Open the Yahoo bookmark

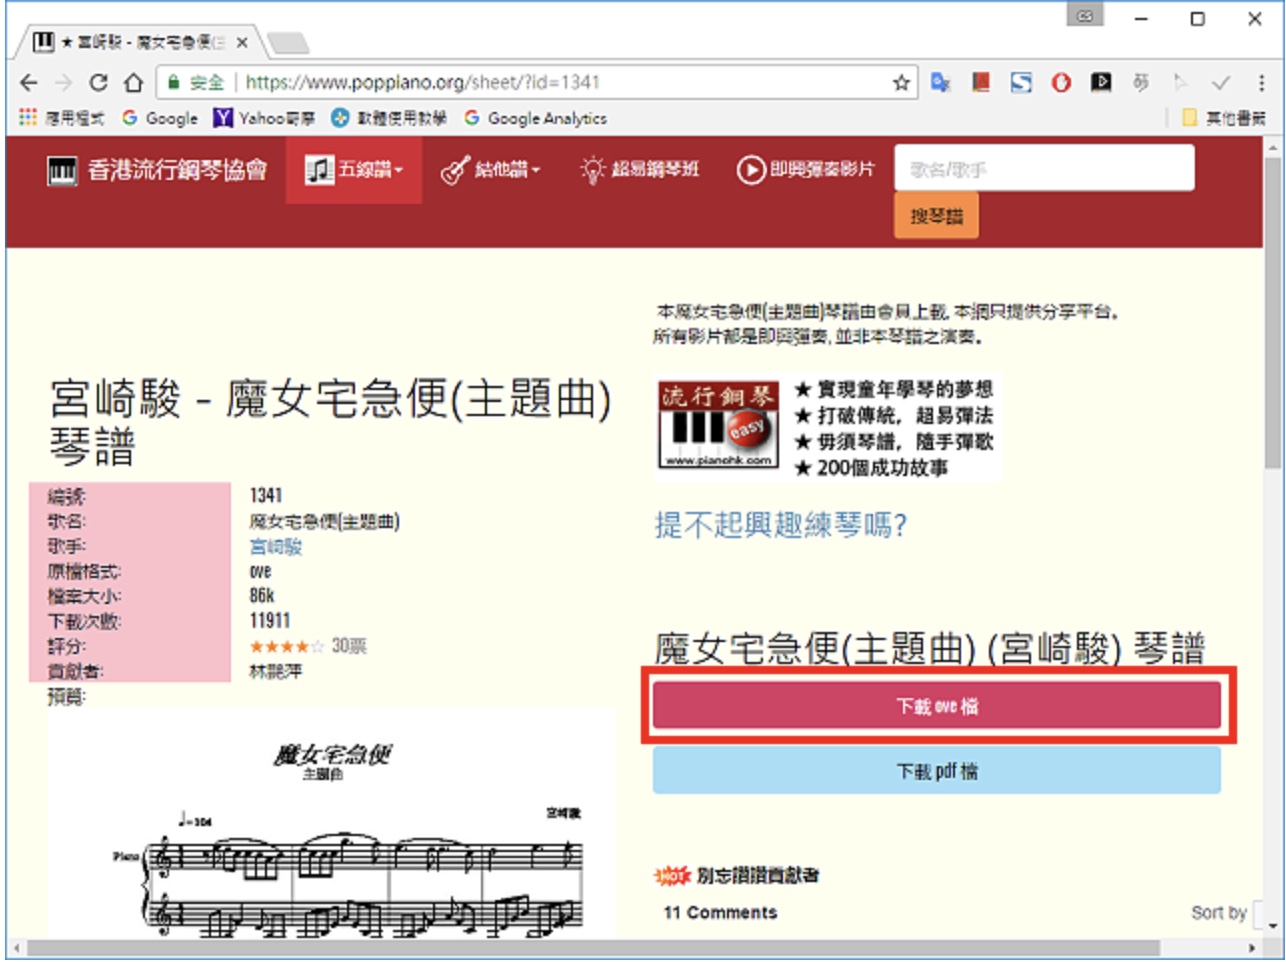click(x=265, y=118)
